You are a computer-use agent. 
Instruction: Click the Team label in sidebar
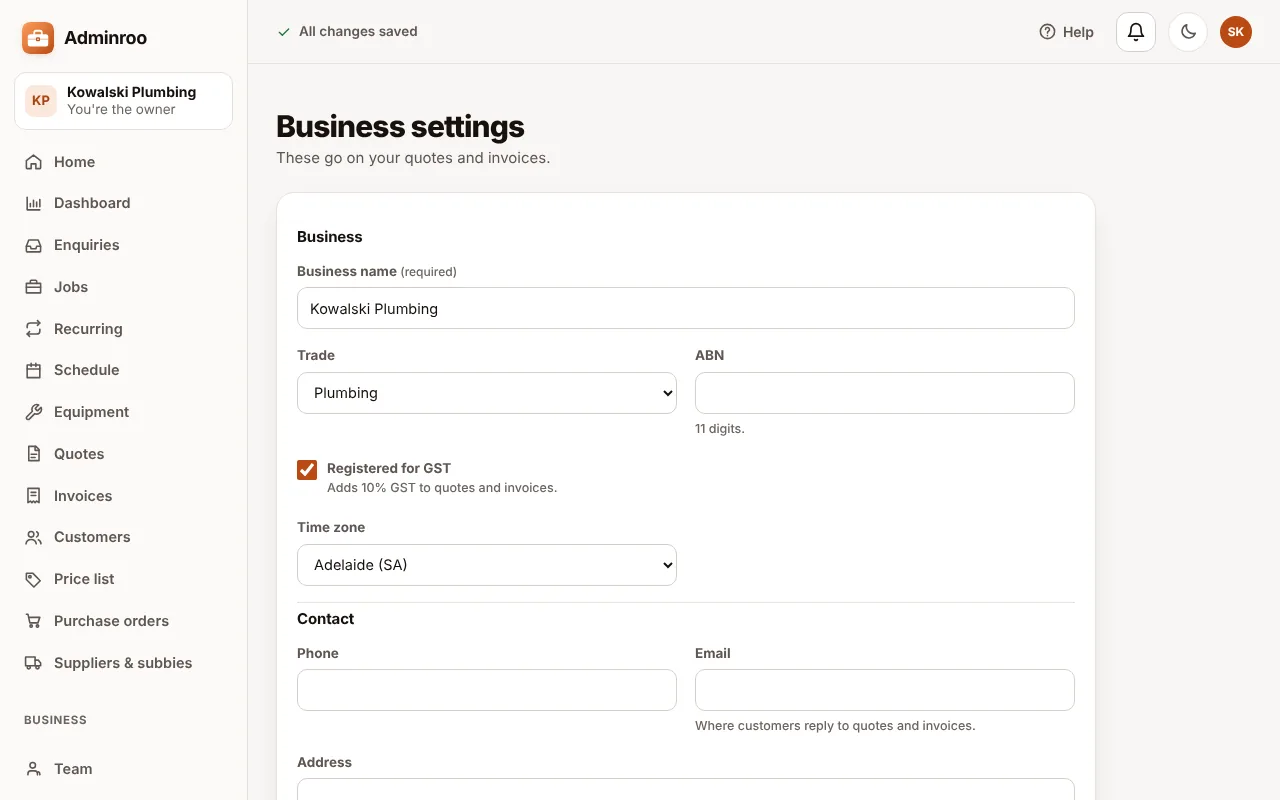(x=73, y=769)
